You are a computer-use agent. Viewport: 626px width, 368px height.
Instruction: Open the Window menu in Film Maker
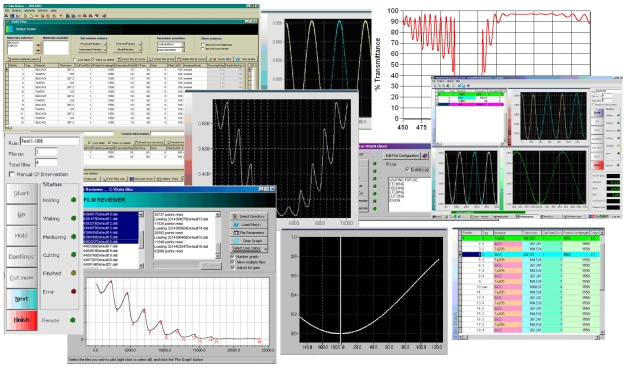coord(43,10)
